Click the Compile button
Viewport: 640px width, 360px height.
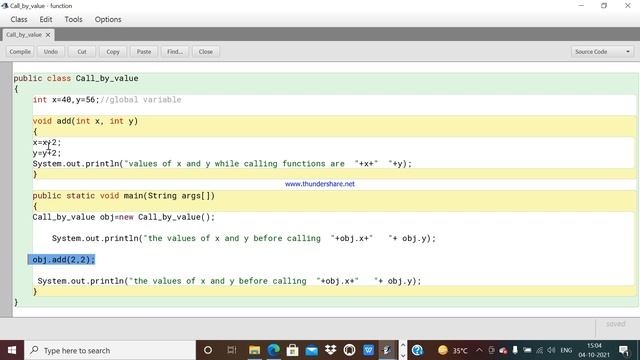(x=20, y=52)
